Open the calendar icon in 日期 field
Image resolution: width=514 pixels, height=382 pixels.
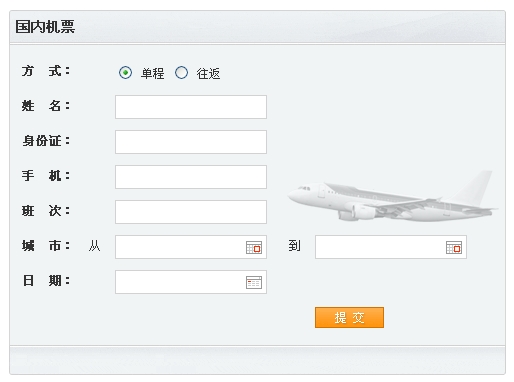[x=254, y=282]
